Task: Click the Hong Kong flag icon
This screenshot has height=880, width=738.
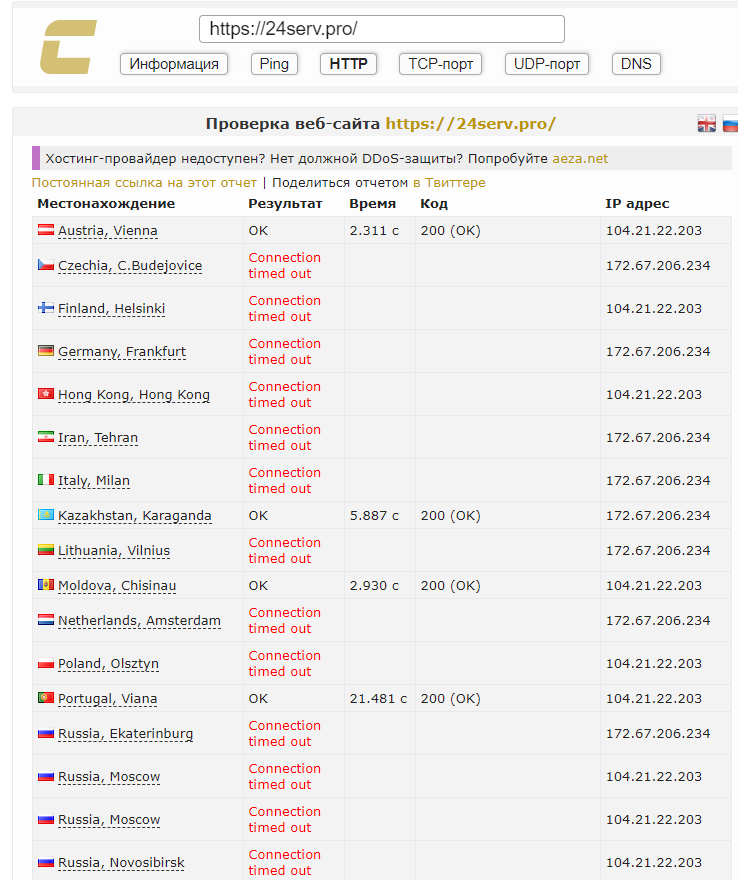Action: (45, 394)
